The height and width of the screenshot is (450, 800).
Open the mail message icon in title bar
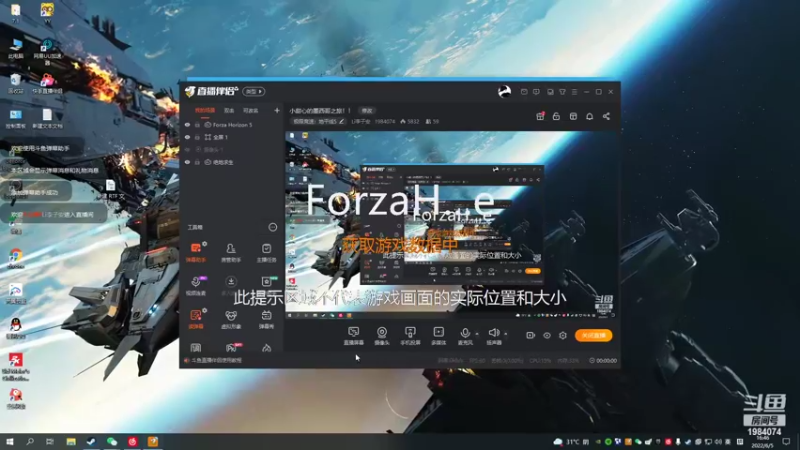[x=524, y=92]
